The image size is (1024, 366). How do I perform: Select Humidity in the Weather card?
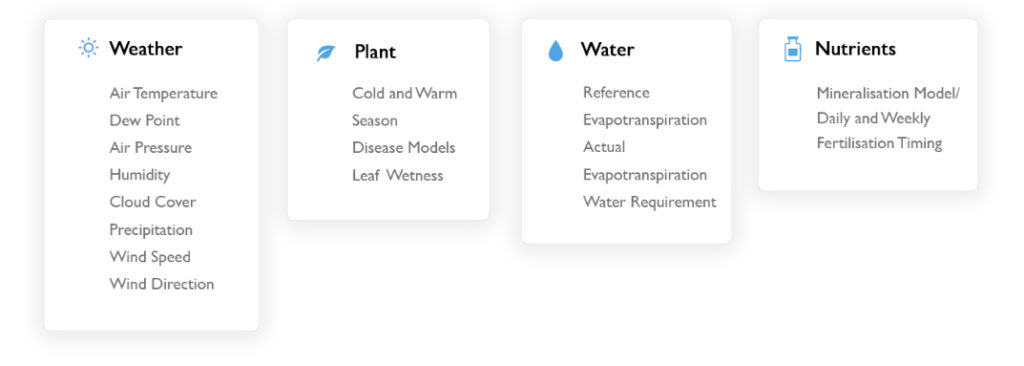pyautogui.click(x=140, y=175)
